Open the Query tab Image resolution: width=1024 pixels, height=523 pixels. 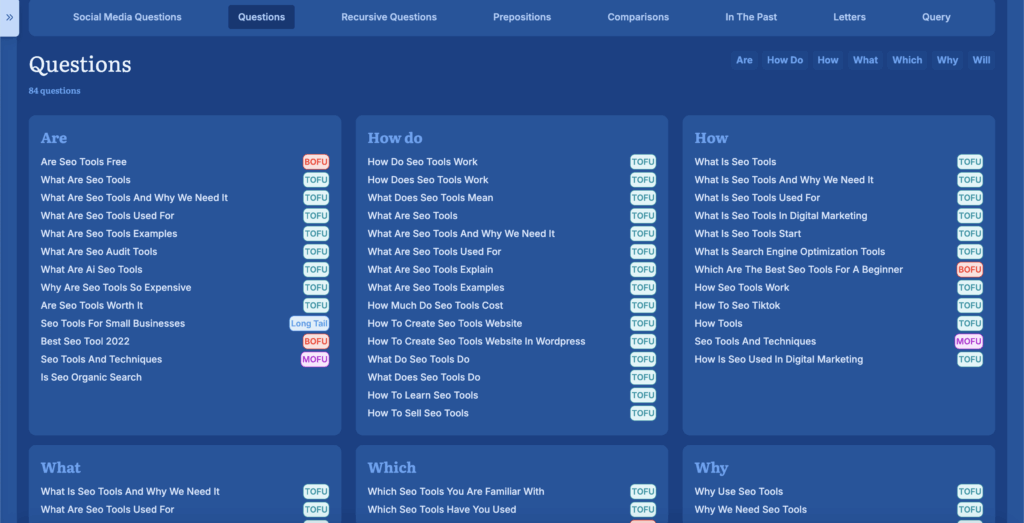[x=936, y=17]
